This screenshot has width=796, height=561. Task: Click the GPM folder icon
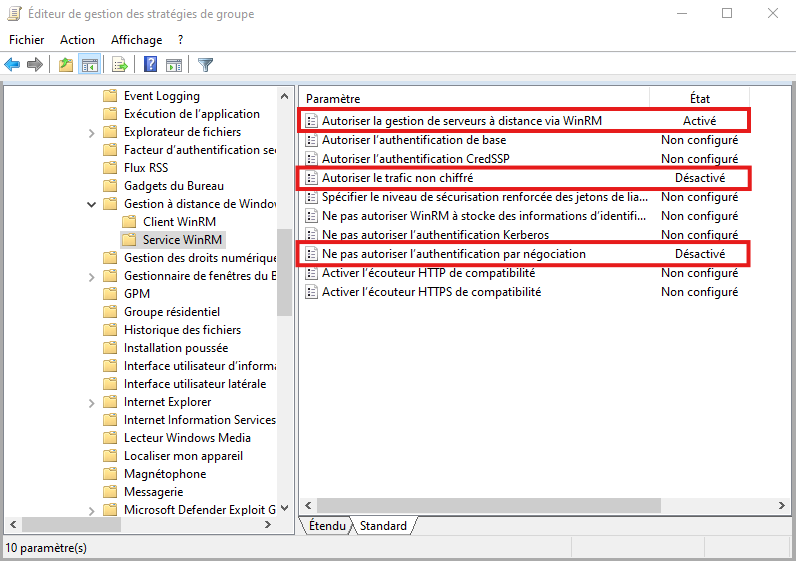[x=110, y=293]
